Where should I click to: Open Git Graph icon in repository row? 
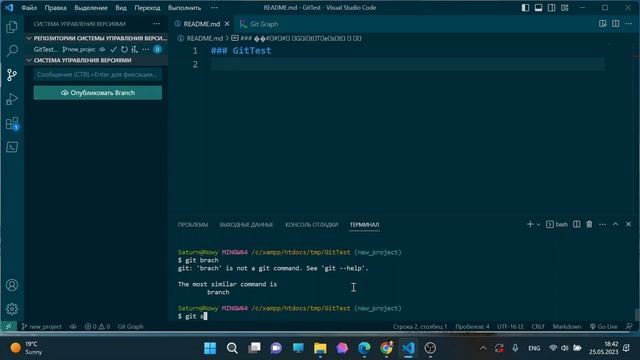pos(135,49)
